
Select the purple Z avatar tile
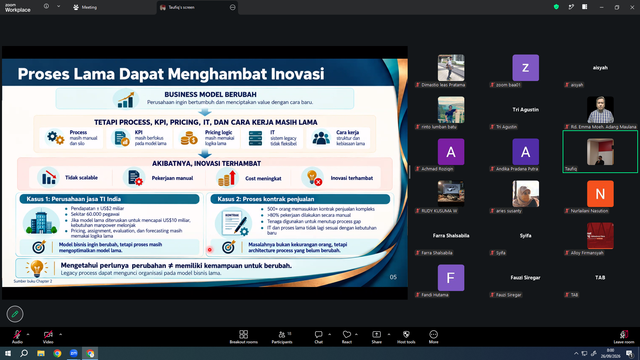[525, 68]
